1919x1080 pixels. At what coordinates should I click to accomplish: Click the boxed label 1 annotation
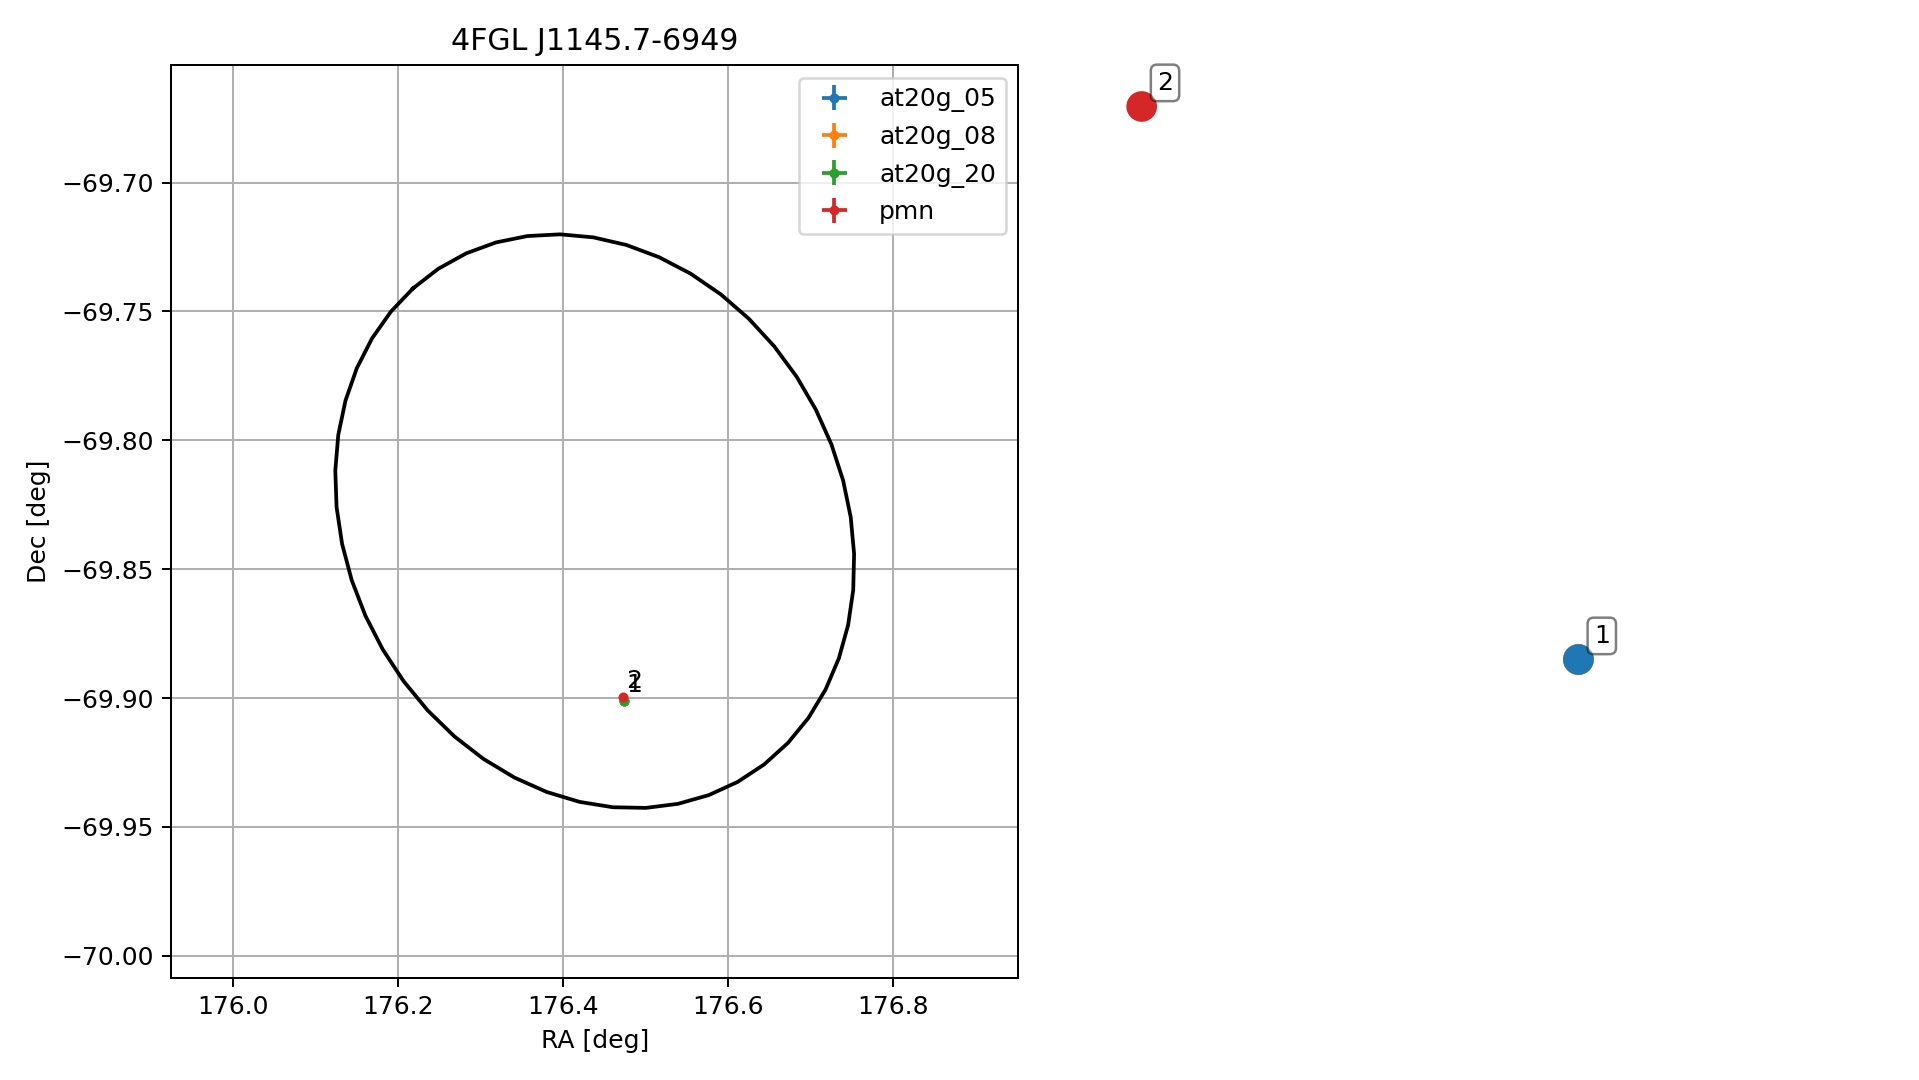[1602, 636]
